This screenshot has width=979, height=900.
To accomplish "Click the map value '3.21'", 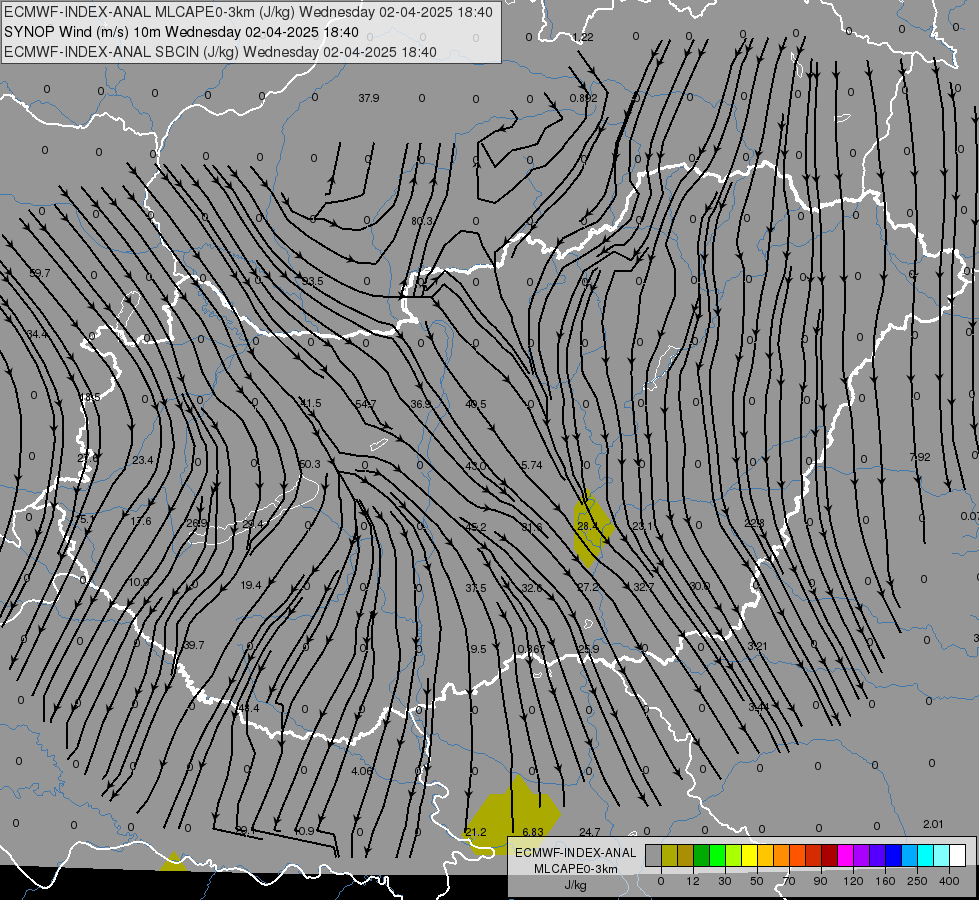I will coord(757,646).
